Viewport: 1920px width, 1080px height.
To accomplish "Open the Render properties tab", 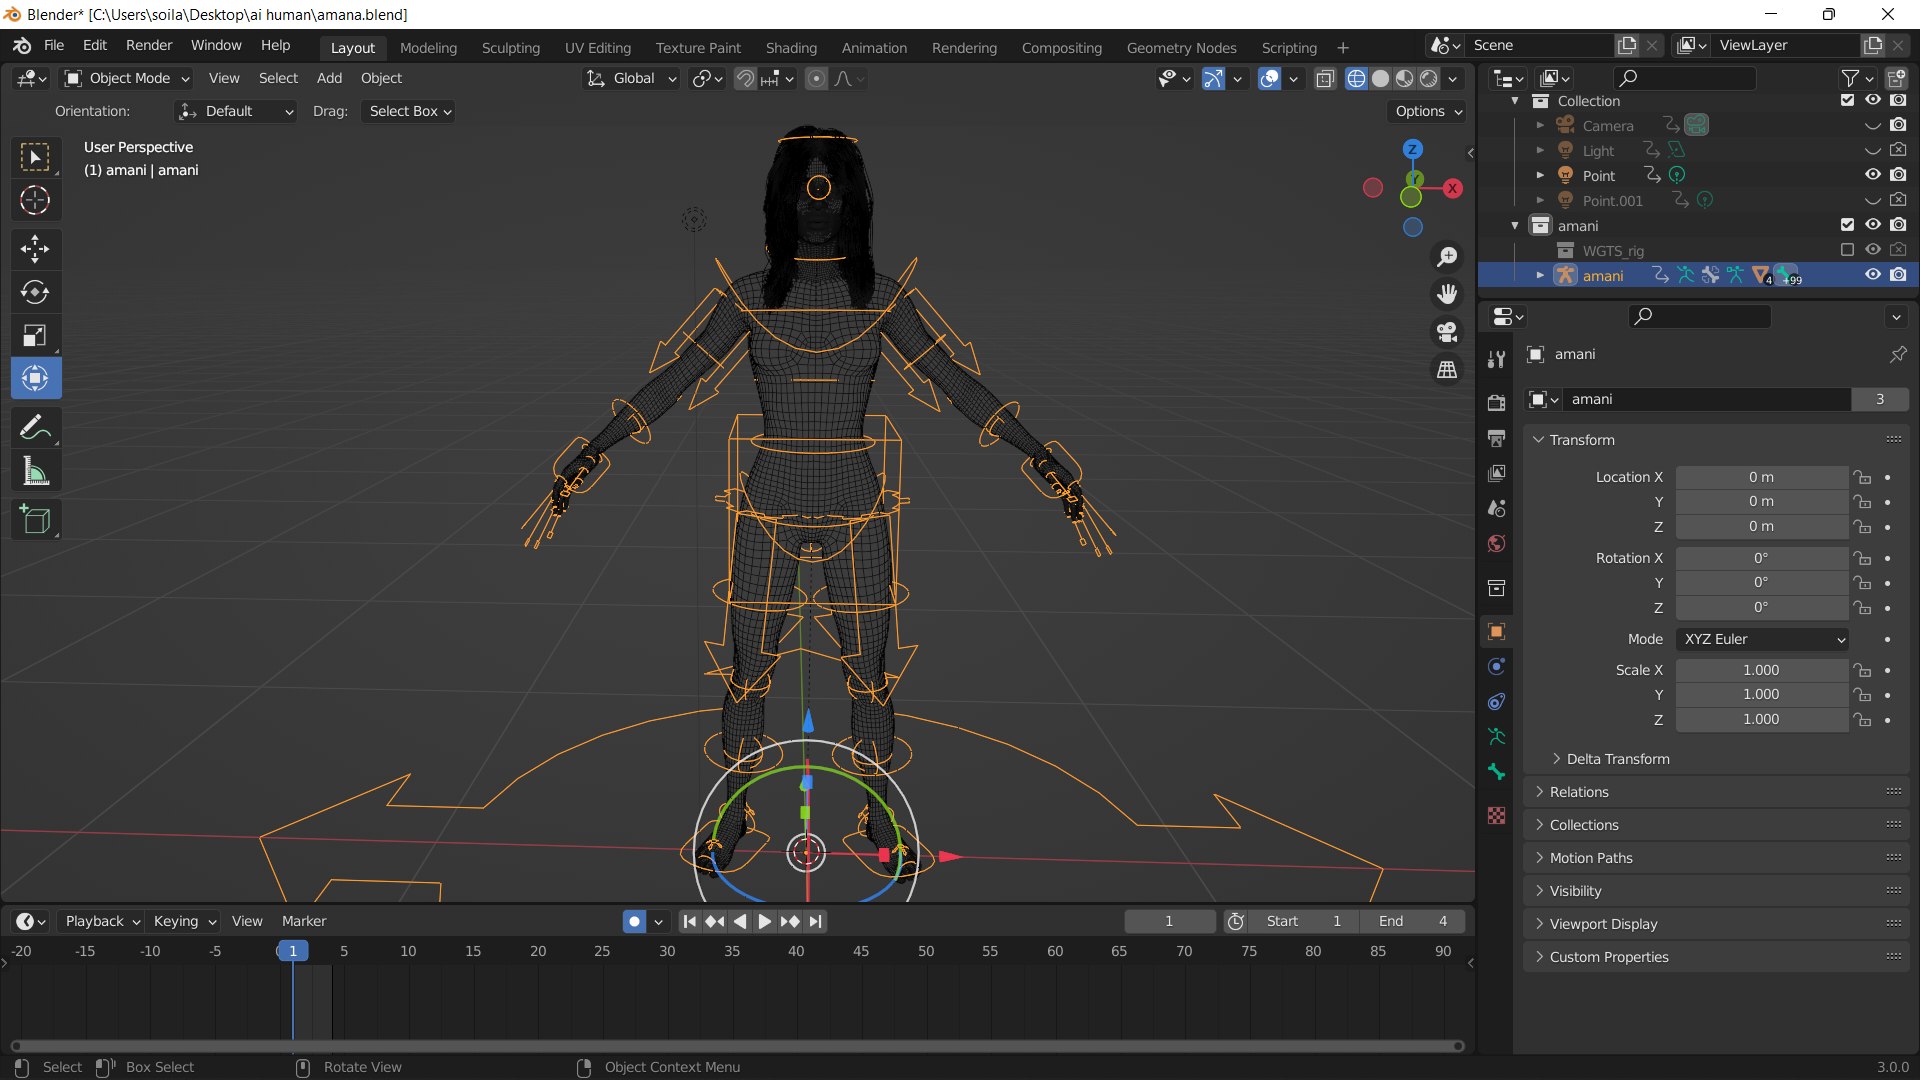I will click(1496, 402).
